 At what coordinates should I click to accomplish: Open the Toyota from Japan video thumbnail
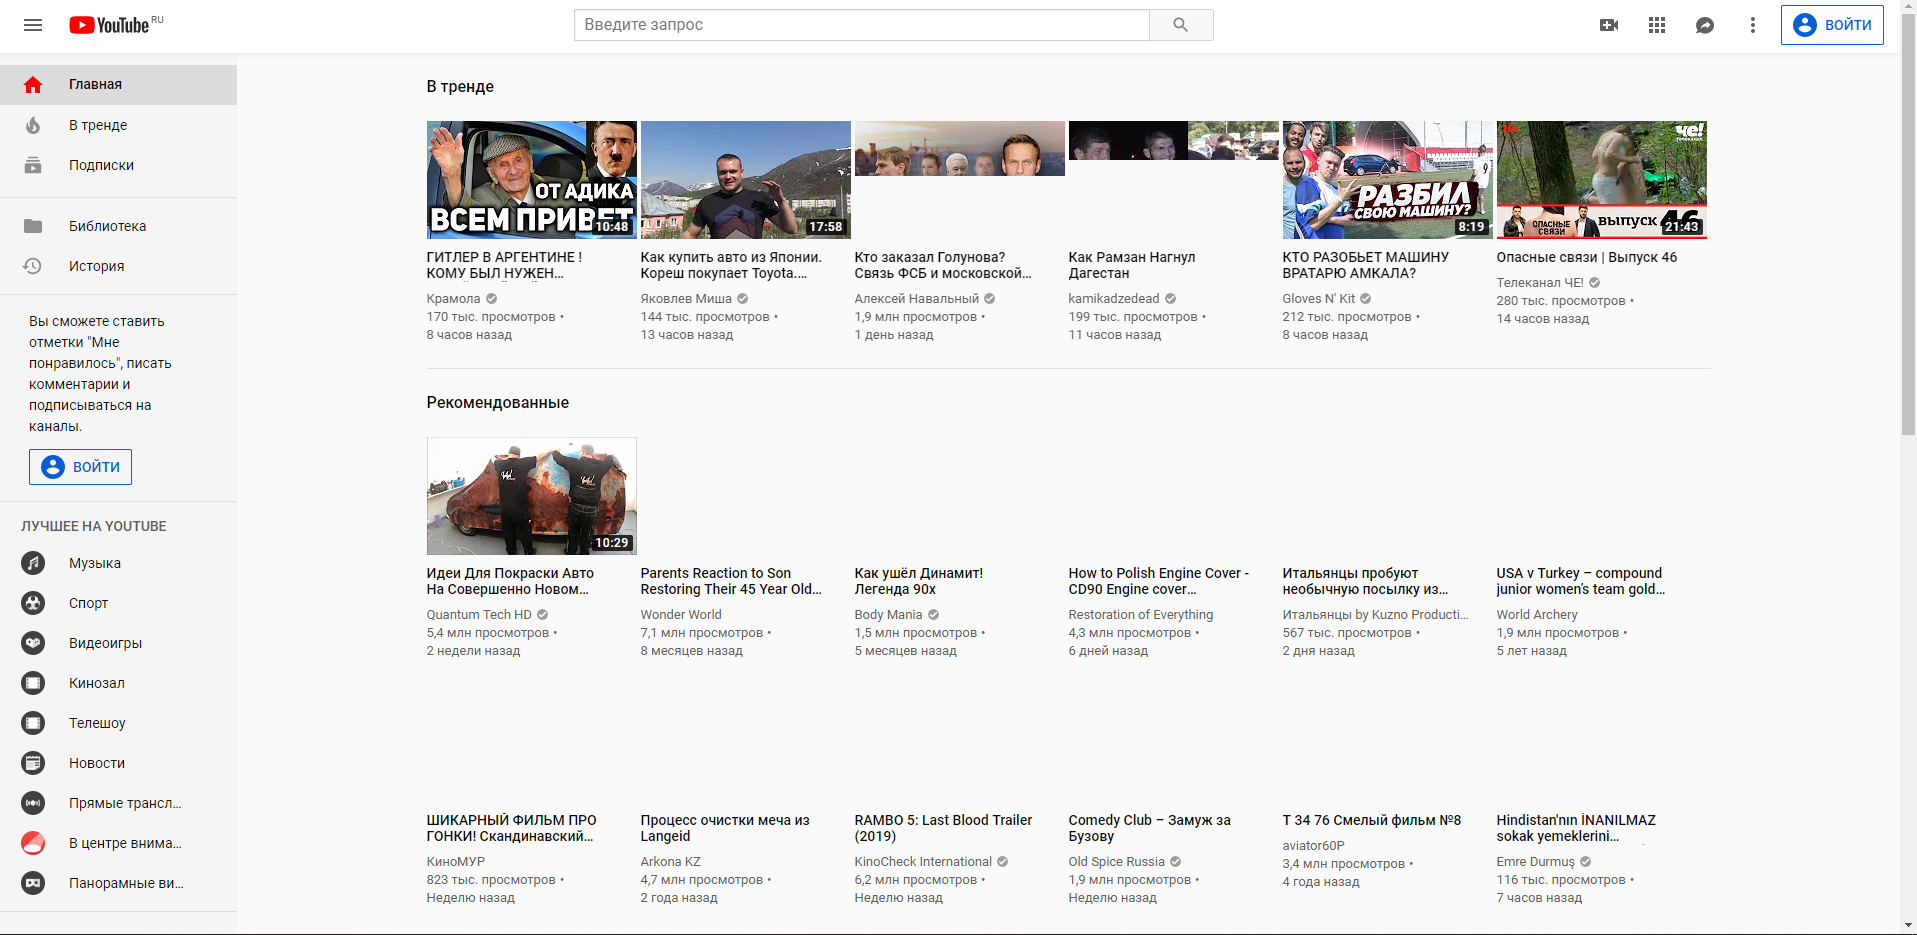pos(746,180)
